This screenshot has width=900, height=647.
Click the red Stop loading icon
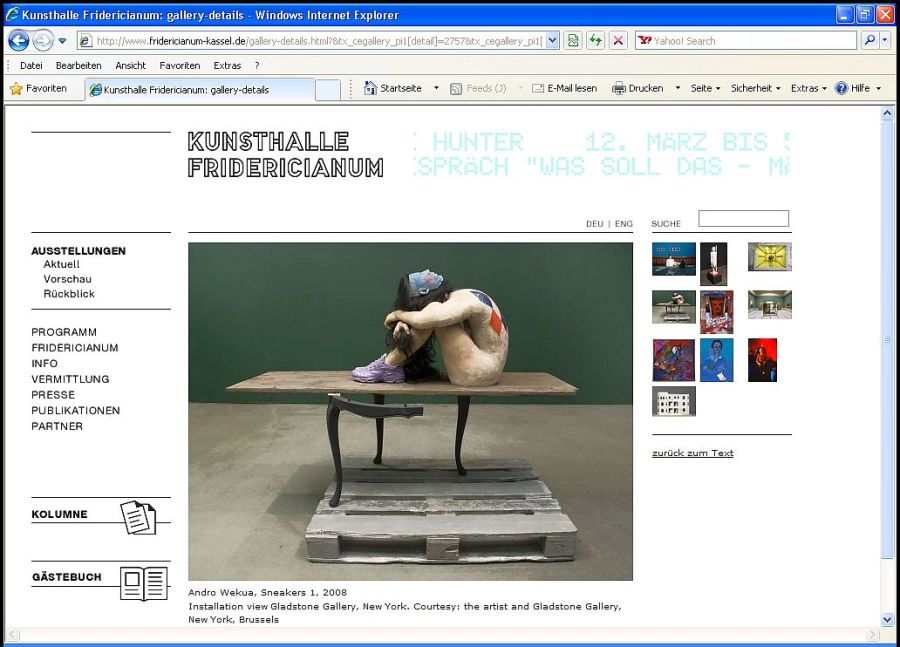click(x=618, y=41)
